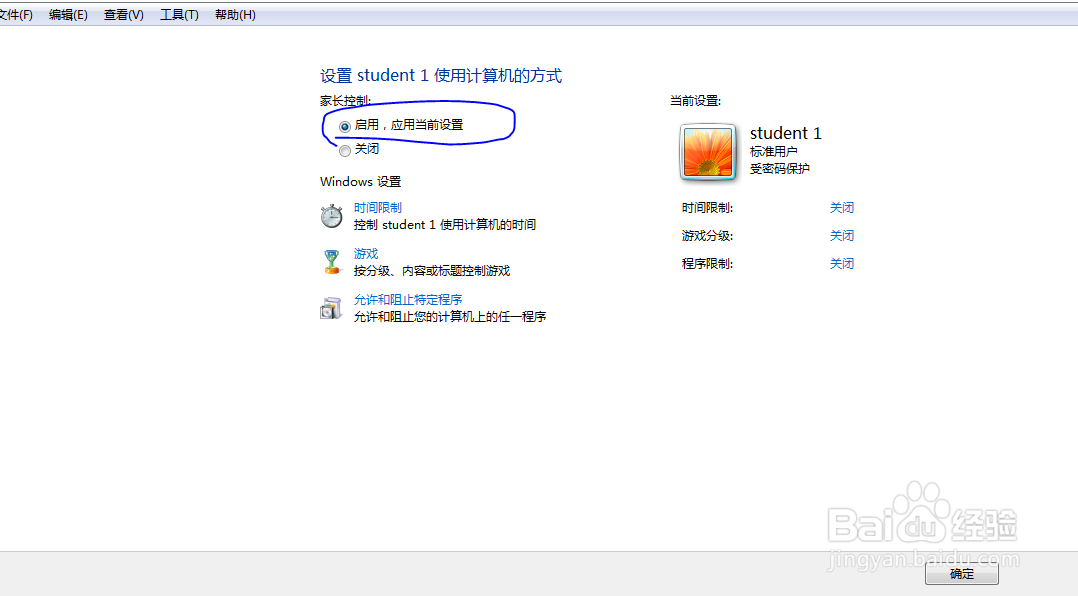The image size is (1078, 596).
Task: Click the program list icon beside 允许和阻止特定程序
Action: [331, 307]
